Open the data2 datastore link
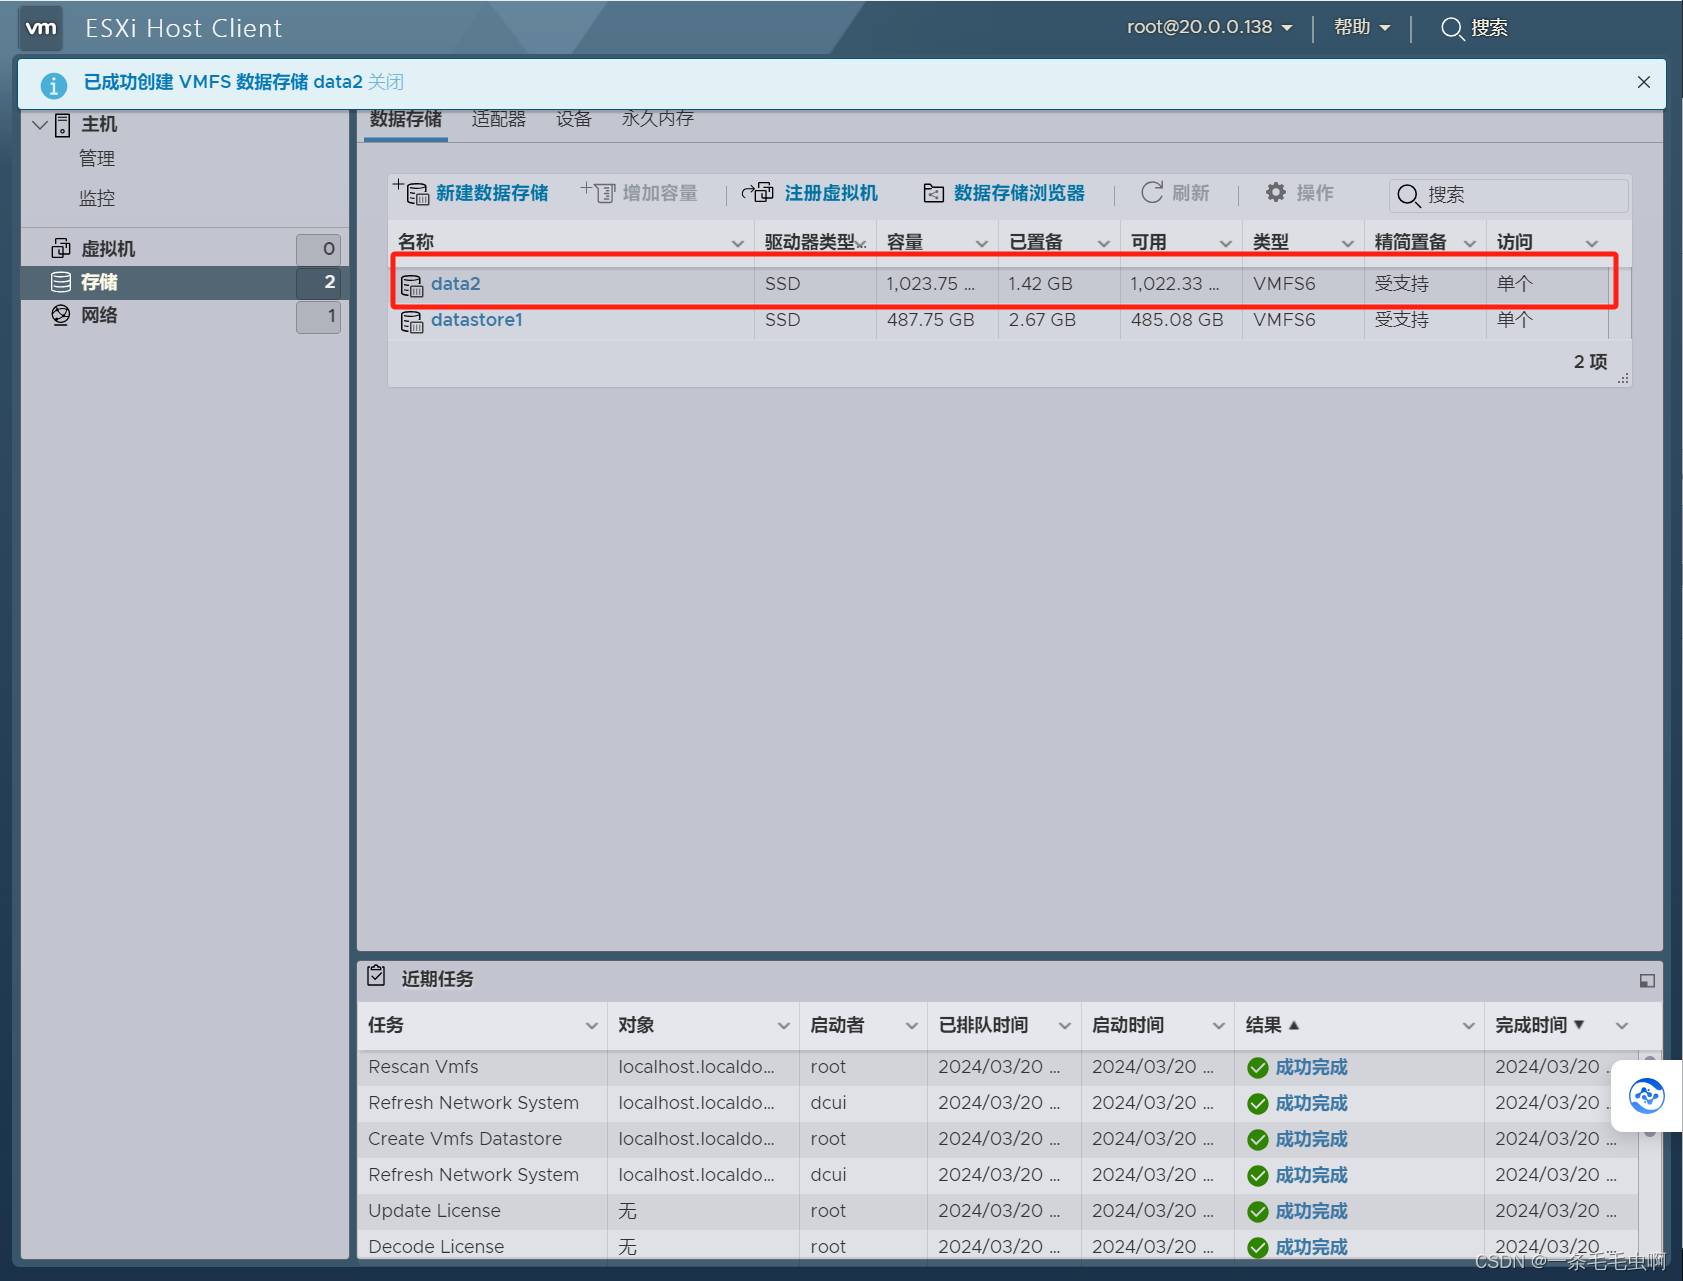Image resolution: width=1683 pixels, height=1281 pixels. [x=455, y=284]
